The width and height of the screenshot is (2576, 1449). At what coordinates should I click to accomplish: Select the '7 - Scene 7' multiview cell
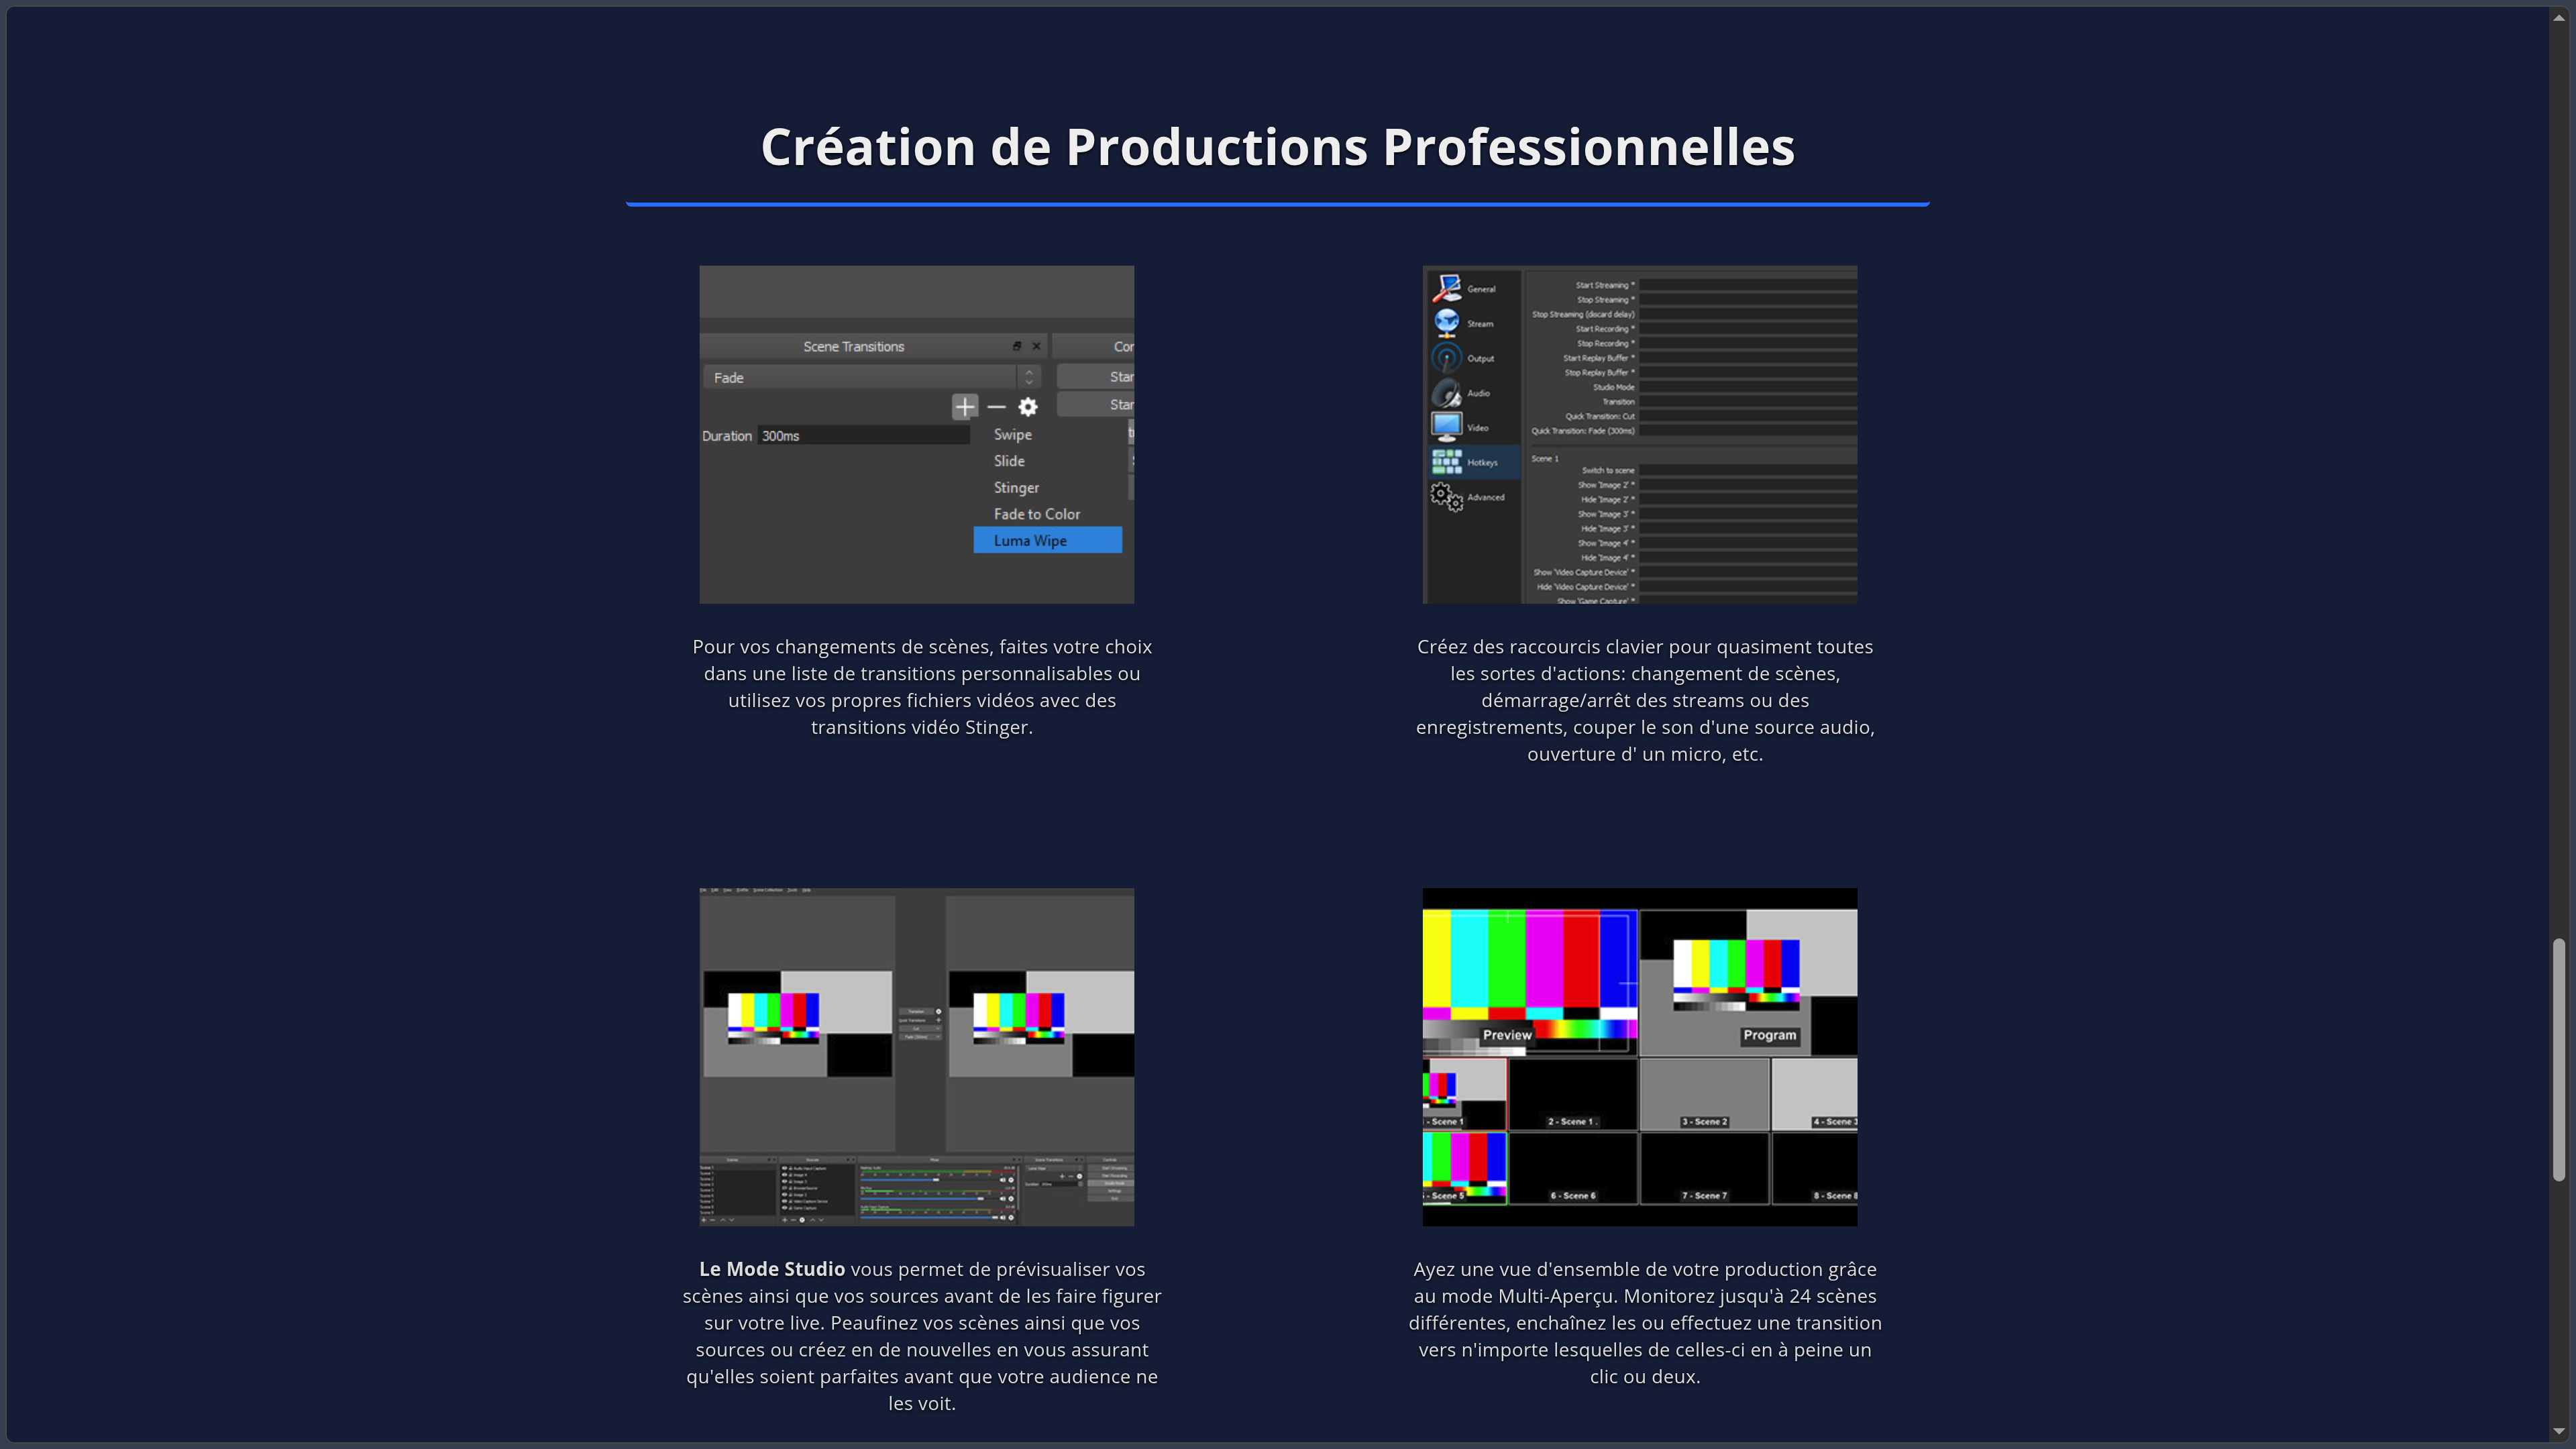tap(1704, 1169)
